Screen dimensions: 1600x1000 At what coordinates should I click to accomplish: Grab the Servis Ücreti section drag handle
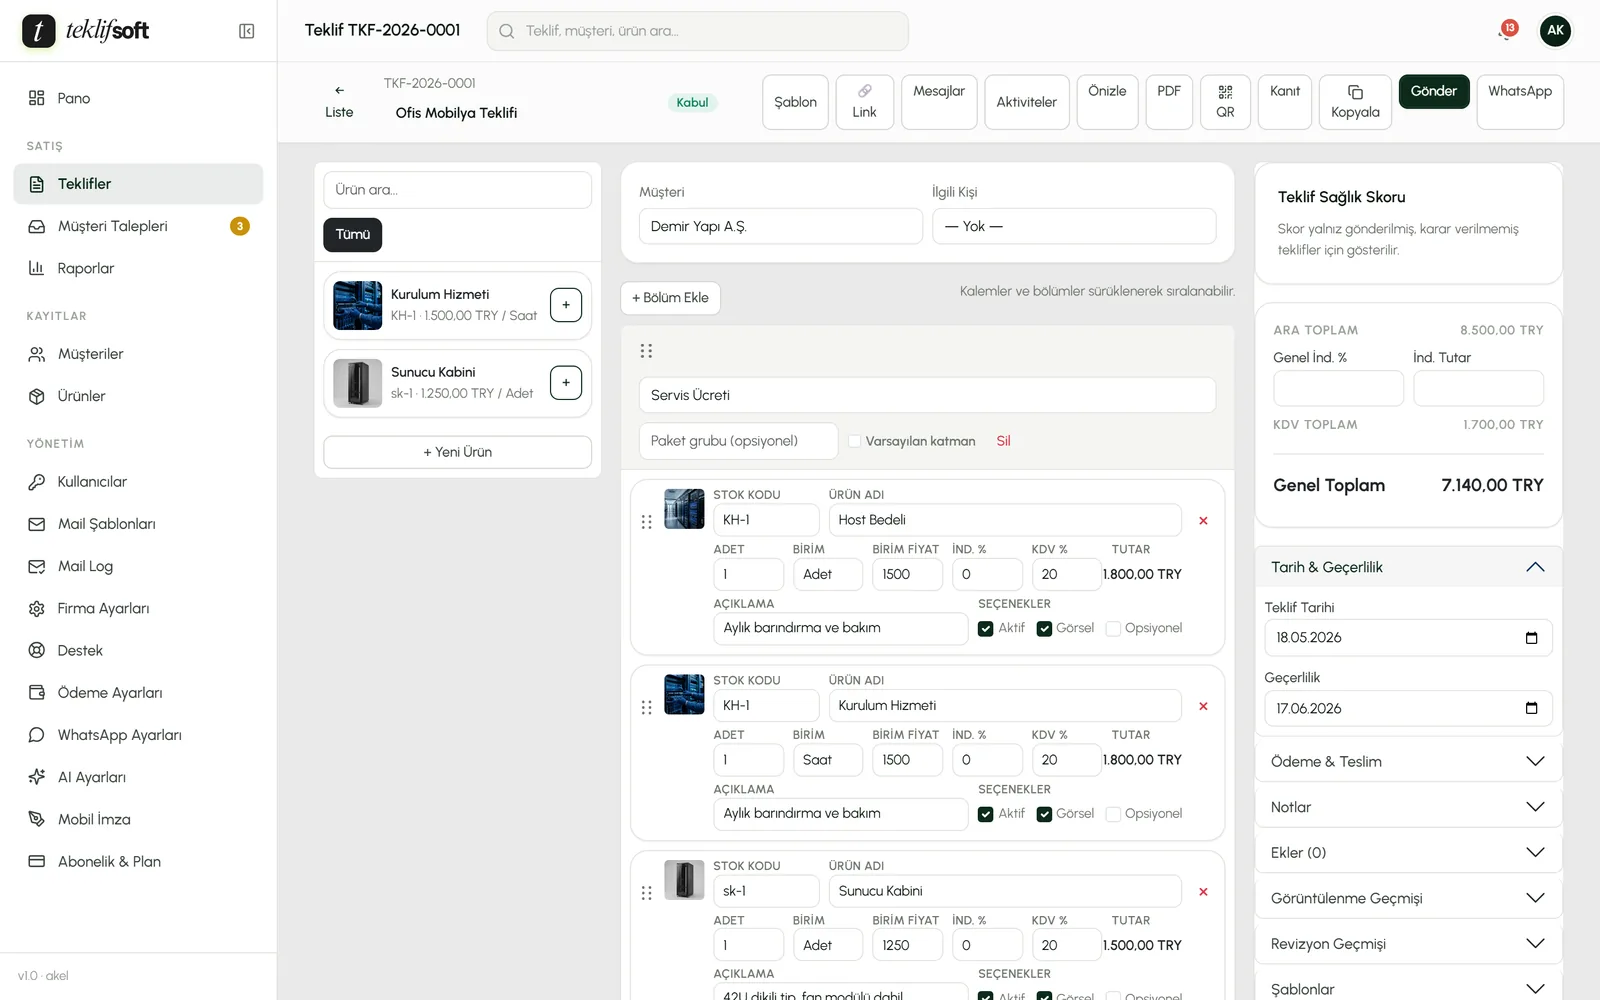coord(646,351)
